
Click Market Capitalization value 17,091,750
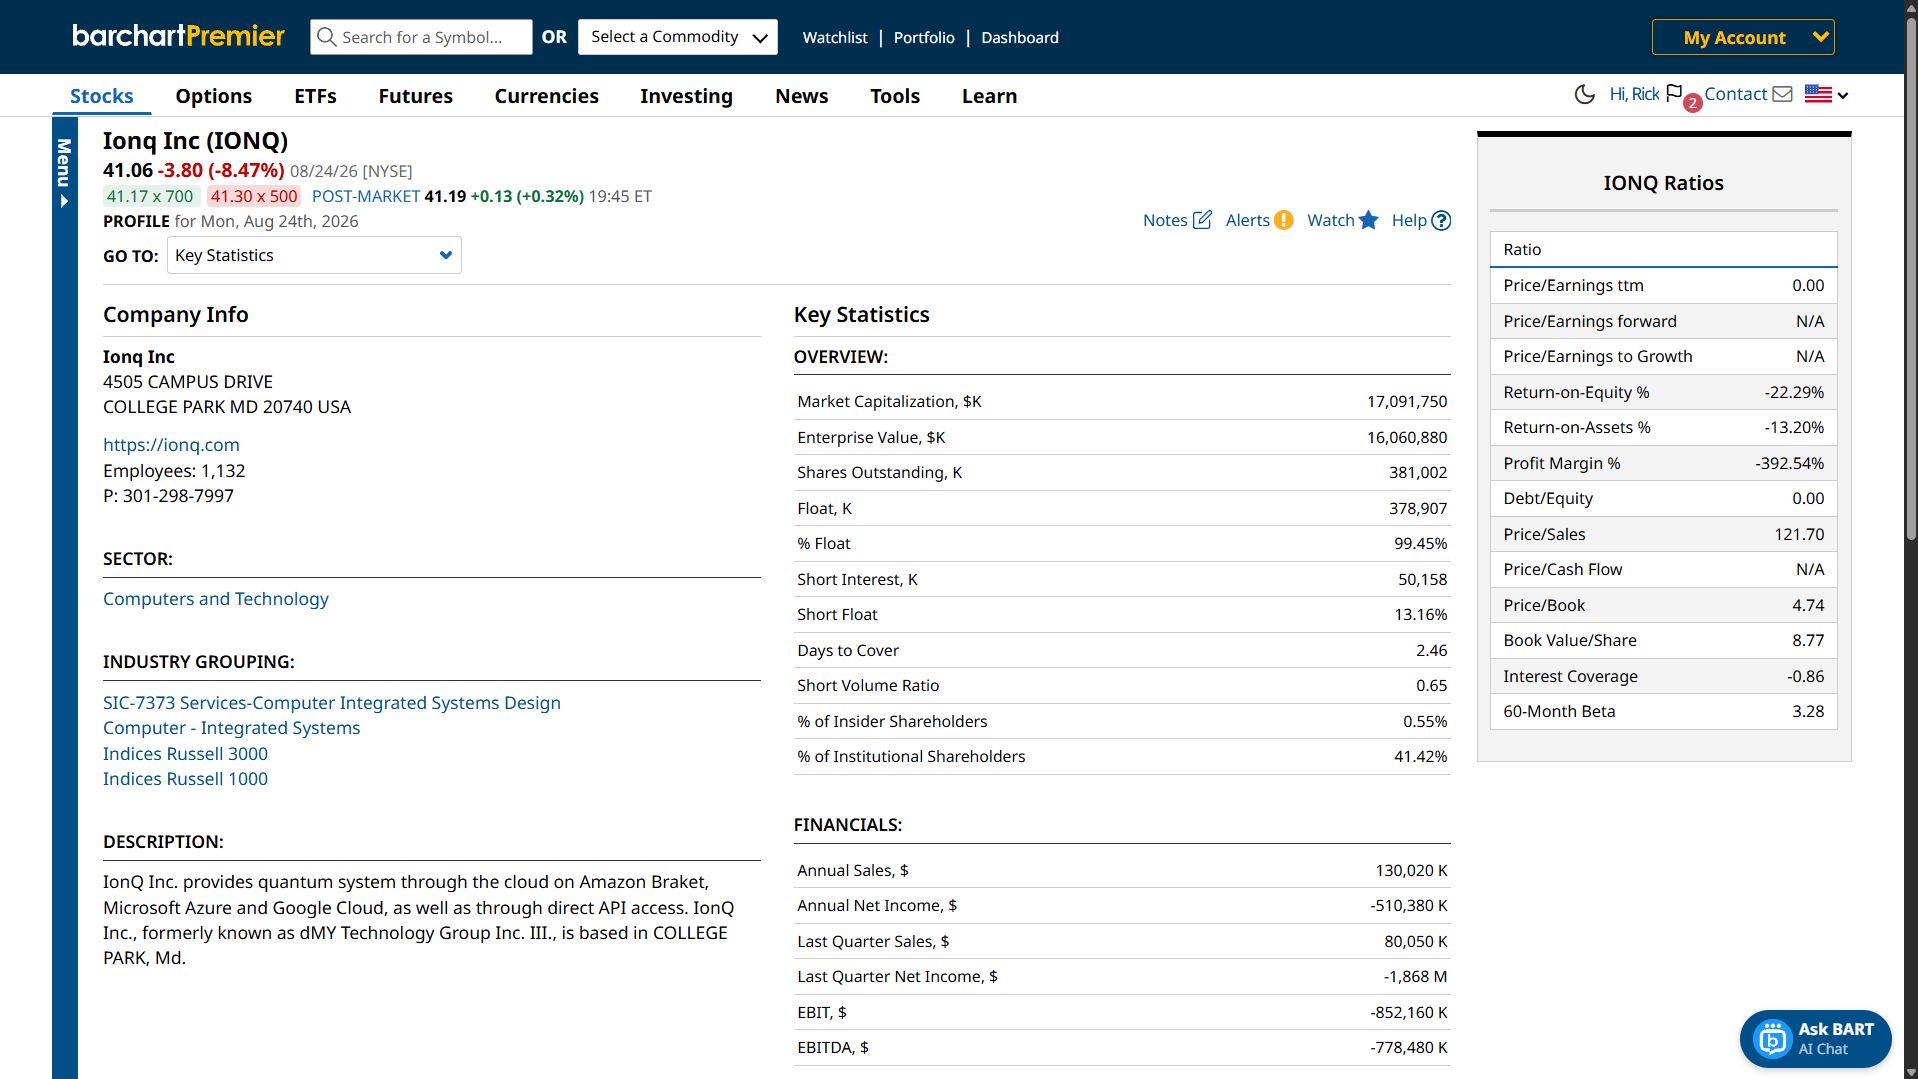click(x=1406, y=401)
